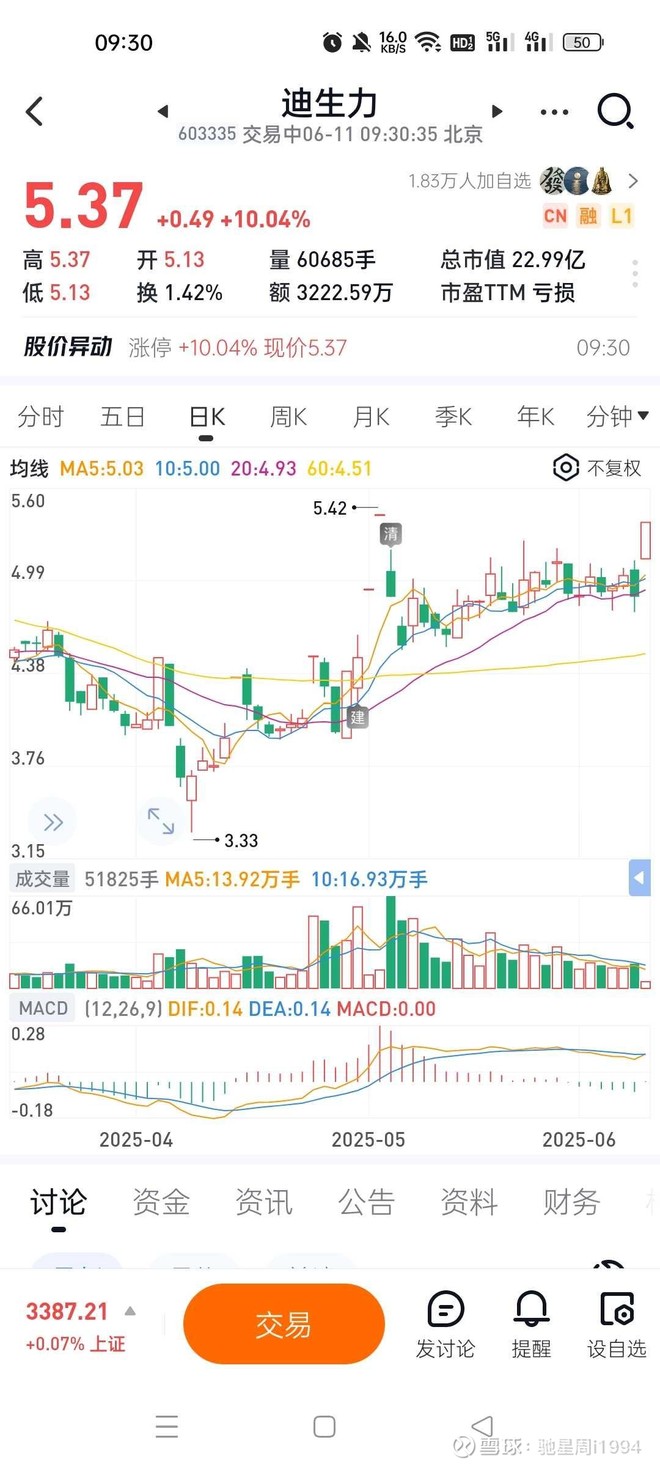
Task: Tap the orange 交易 button
Action: (x=284, y=1325)
